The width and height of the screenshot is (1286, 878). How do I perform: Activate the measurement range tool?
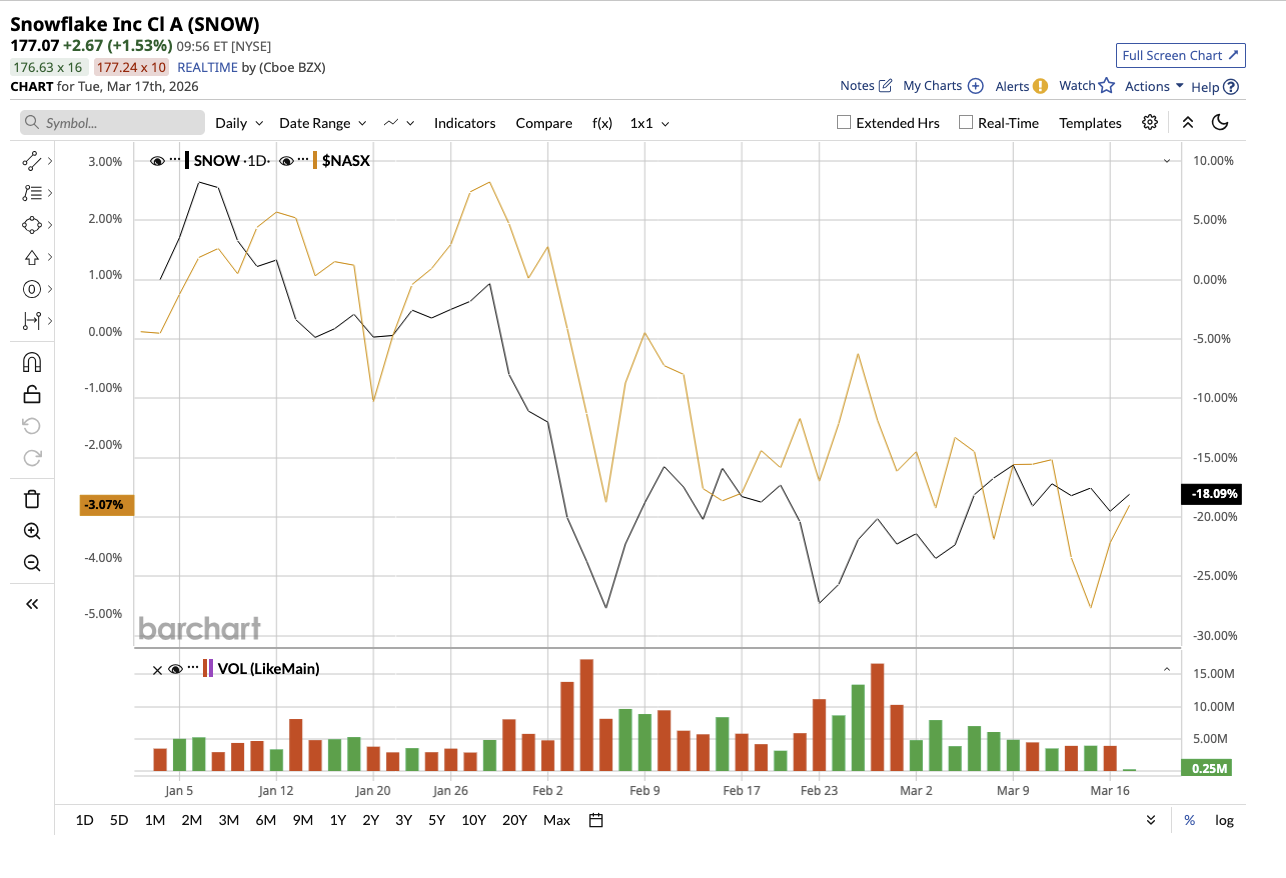(31, 321)
